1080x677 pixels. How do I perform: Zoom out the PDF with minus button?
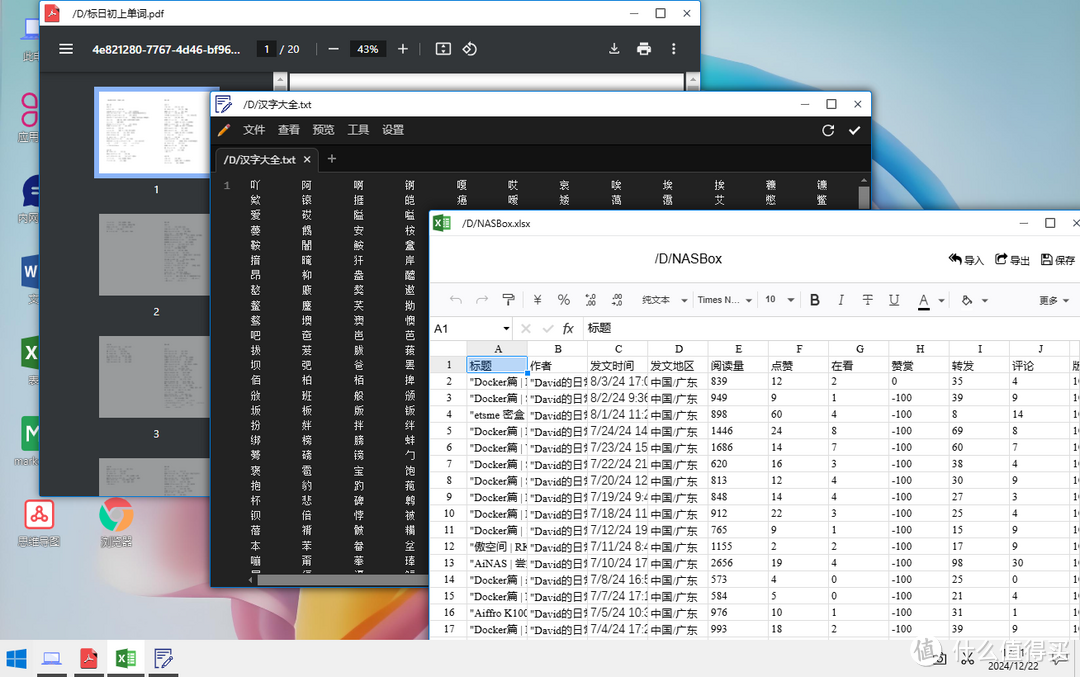[x=333, y=49]
